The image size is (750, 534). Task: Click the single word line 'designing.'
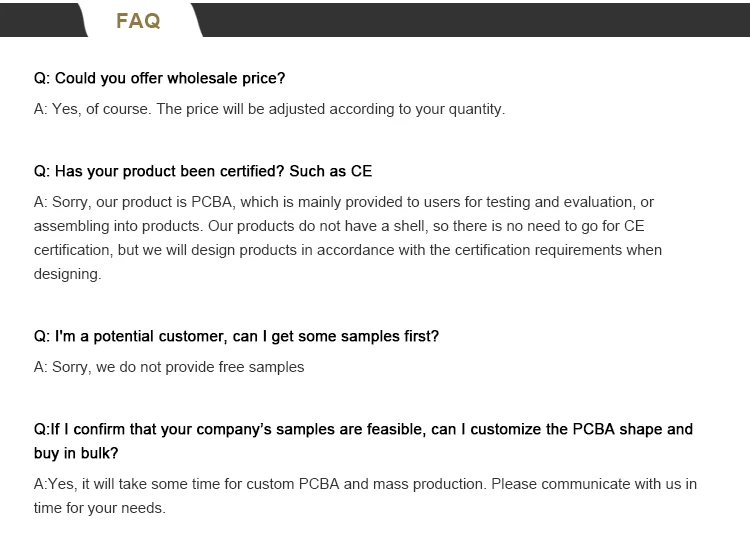point(67,274)
